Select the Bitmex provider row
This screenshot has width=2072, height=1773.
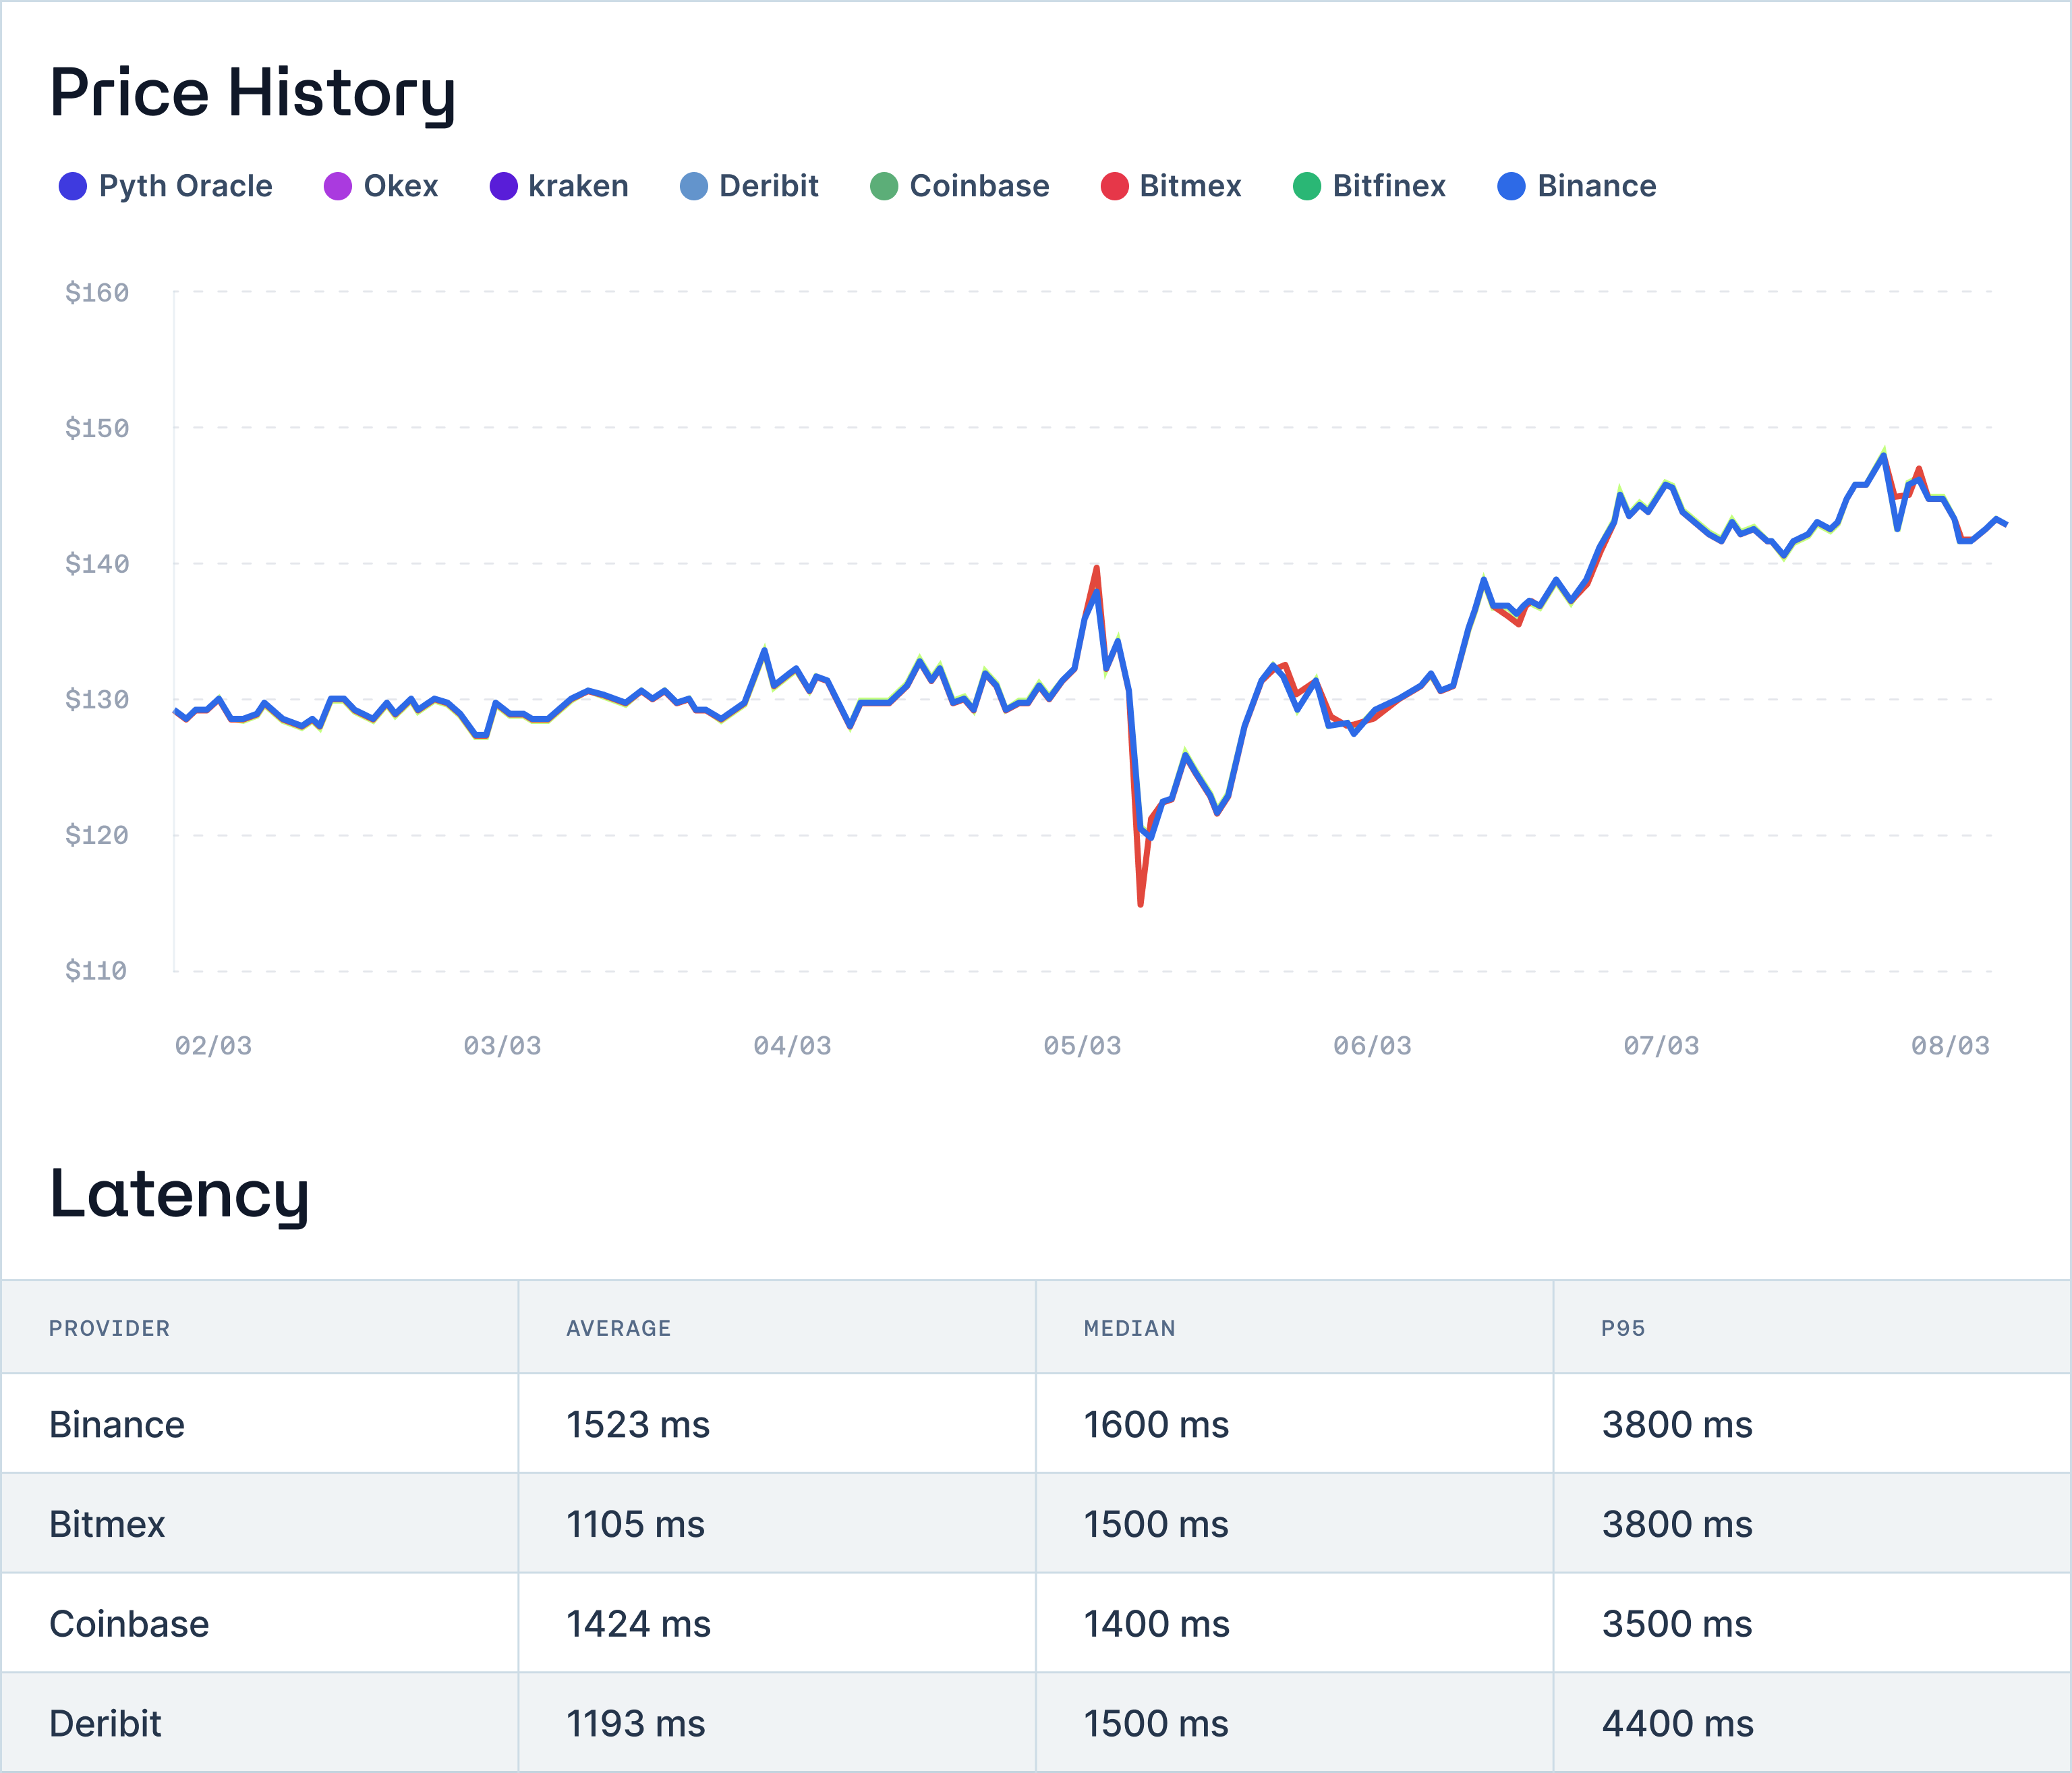tap(107, 1524)
